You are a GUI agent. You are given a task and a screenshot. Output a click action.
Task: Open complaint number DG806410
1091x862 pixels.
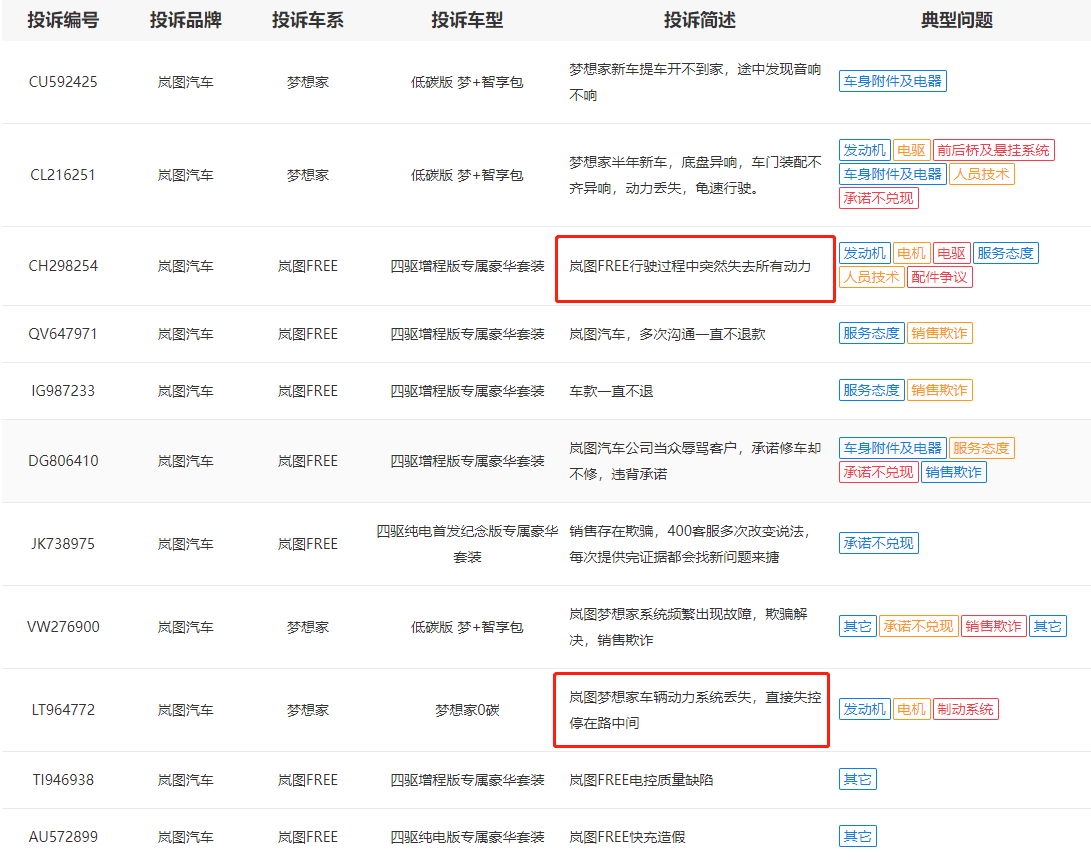(x=63, y=461)
